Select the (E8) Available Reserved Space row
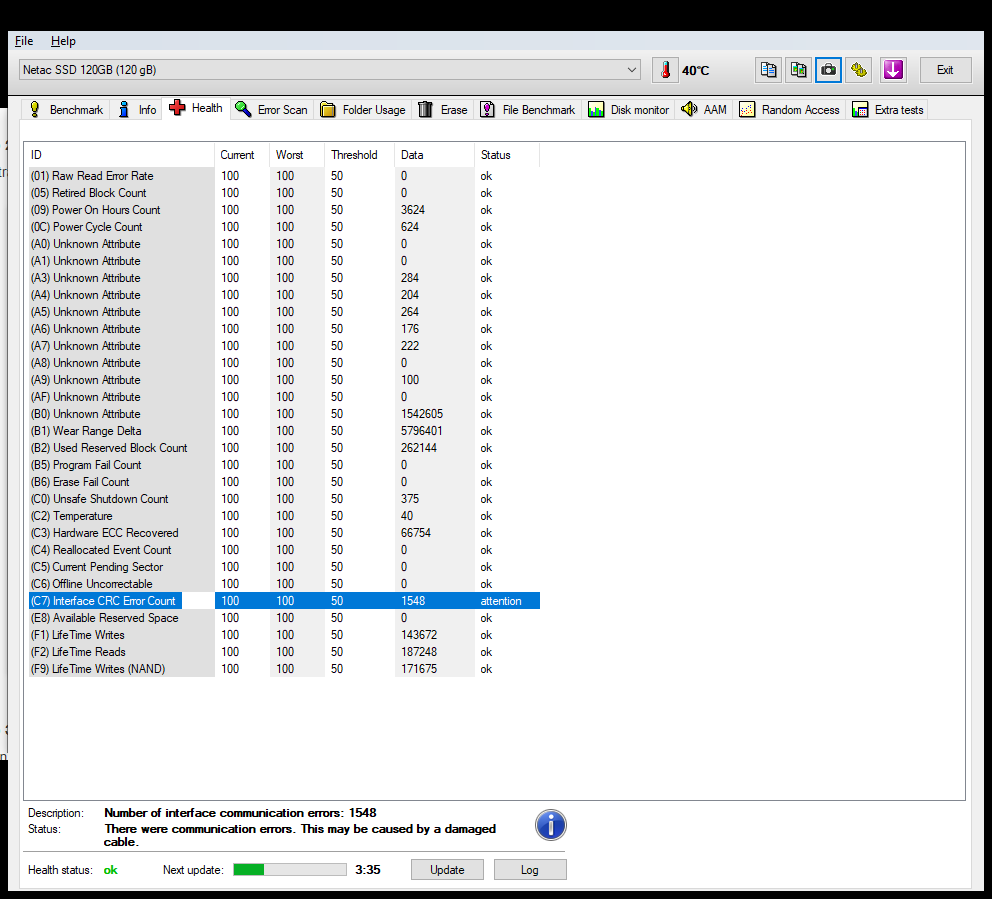This screenshot has width=992, height=899. pos(283,618)
